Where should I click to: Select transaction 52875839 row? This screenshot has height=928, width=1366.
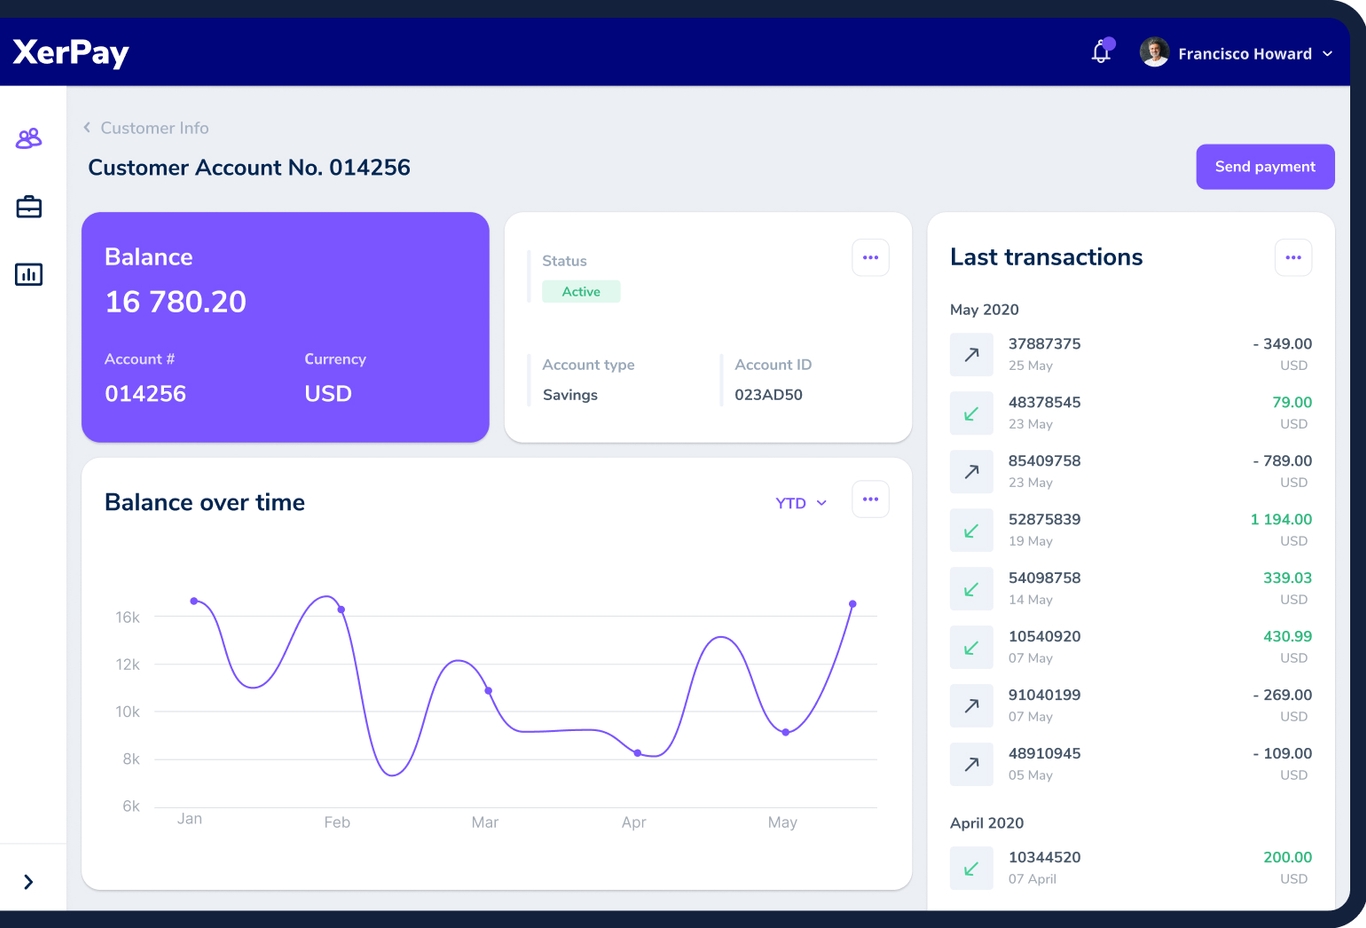coord(1131,530)
